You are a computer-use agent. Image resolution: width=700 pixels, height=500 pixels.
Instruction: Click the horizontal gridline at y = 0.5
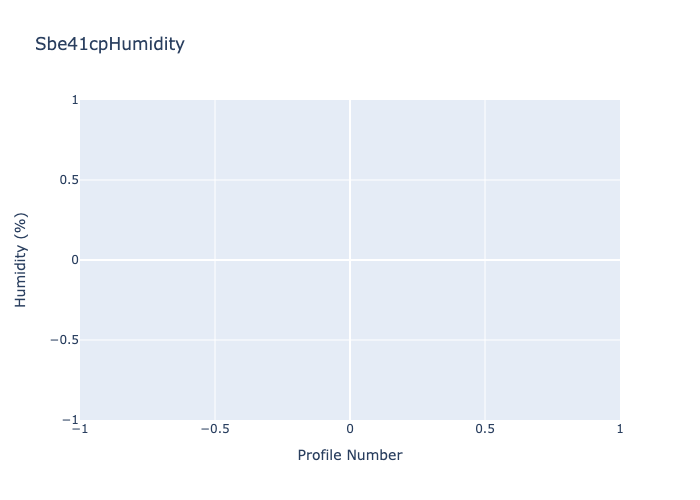[x=280, y=180]
